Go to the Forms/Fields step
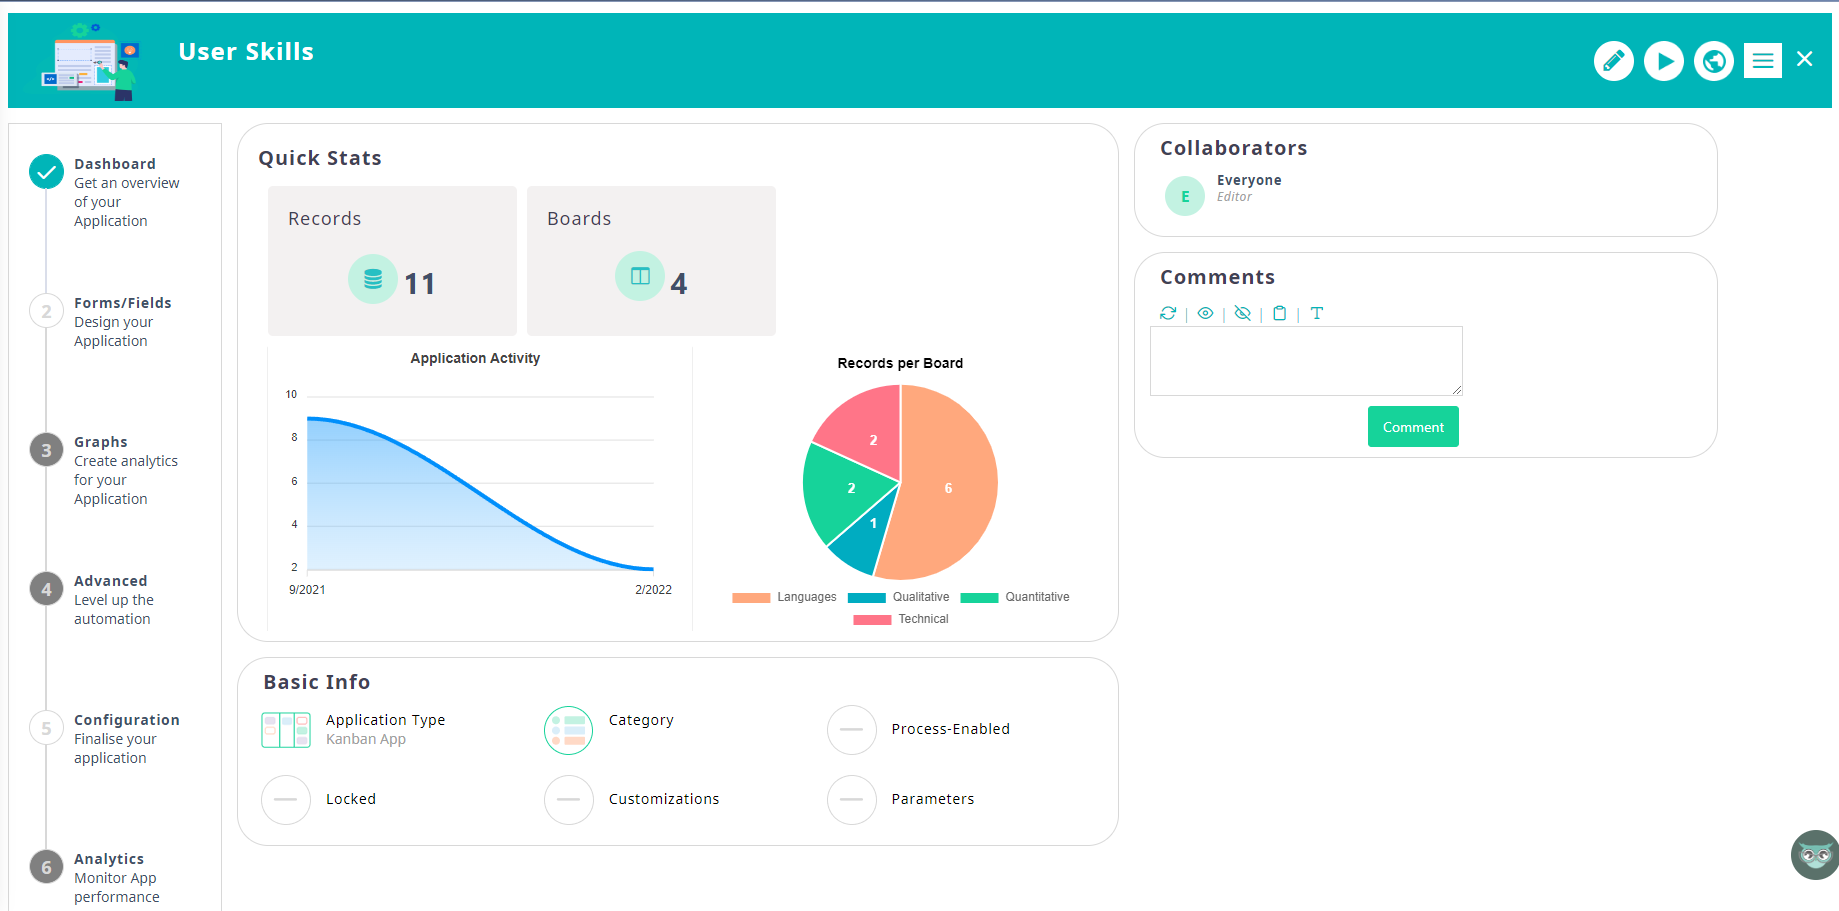The width and height of the screenshot is (1839, 911). click(x=122, y=302)
